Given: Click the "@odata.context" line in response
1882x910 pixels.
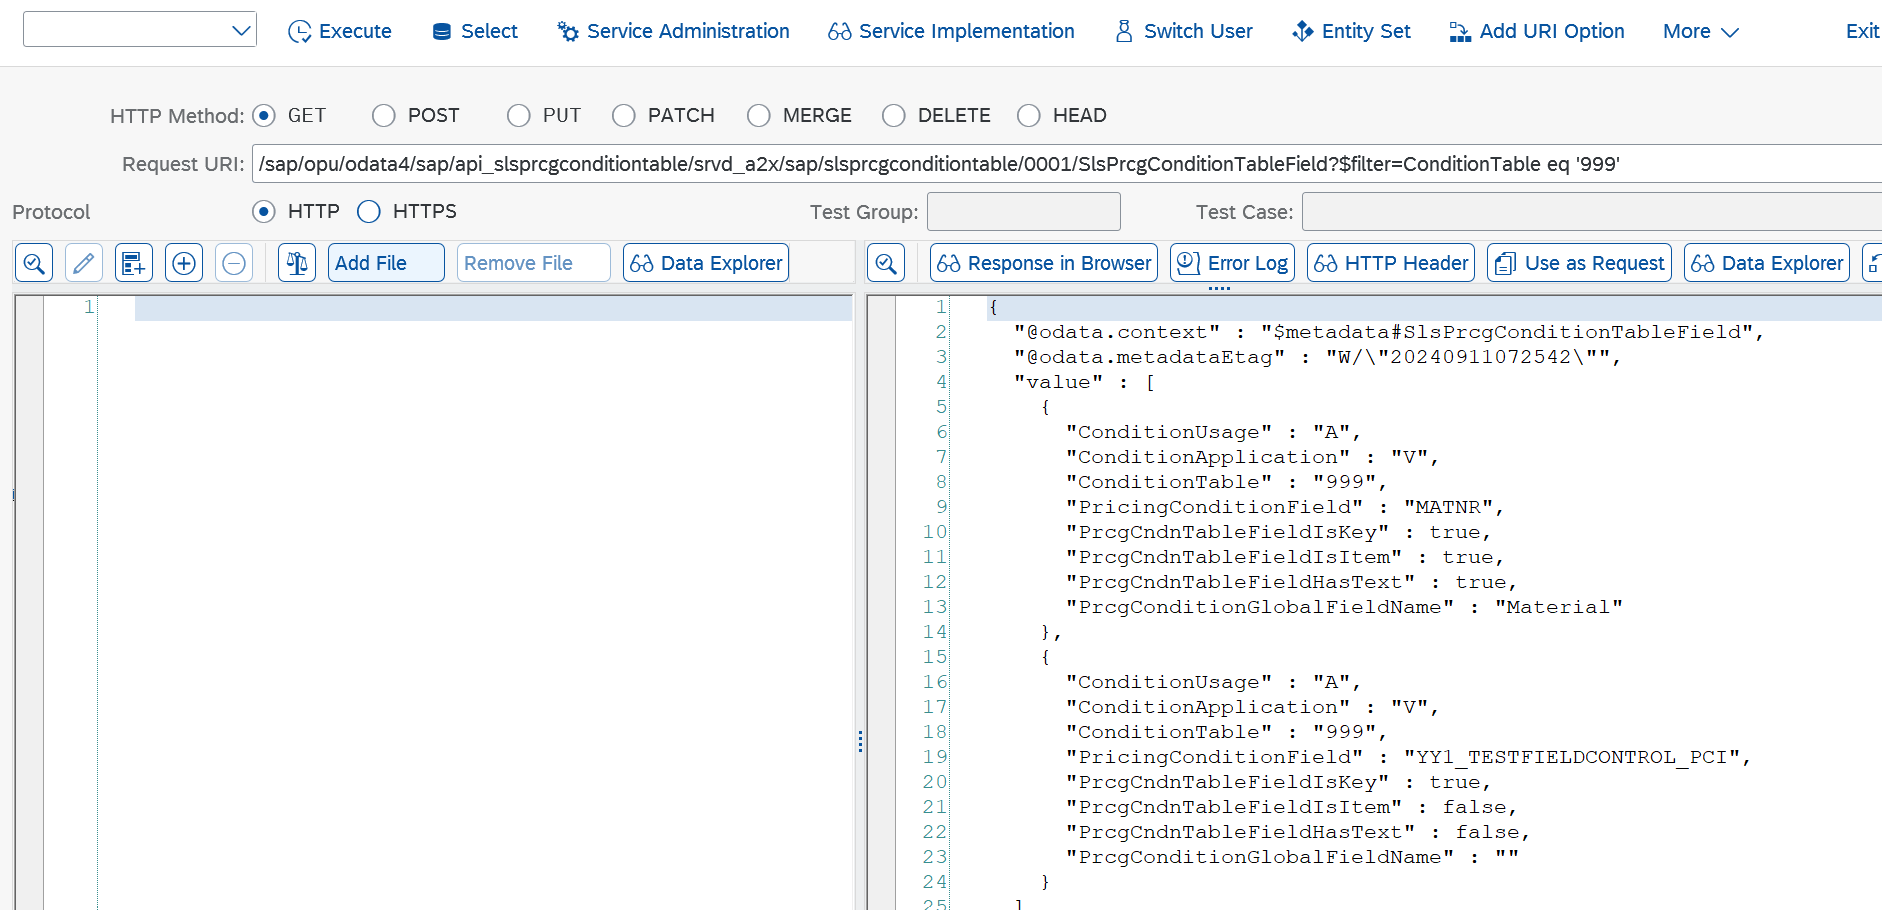Looking at the screenshot, I should click(1389, 332).
